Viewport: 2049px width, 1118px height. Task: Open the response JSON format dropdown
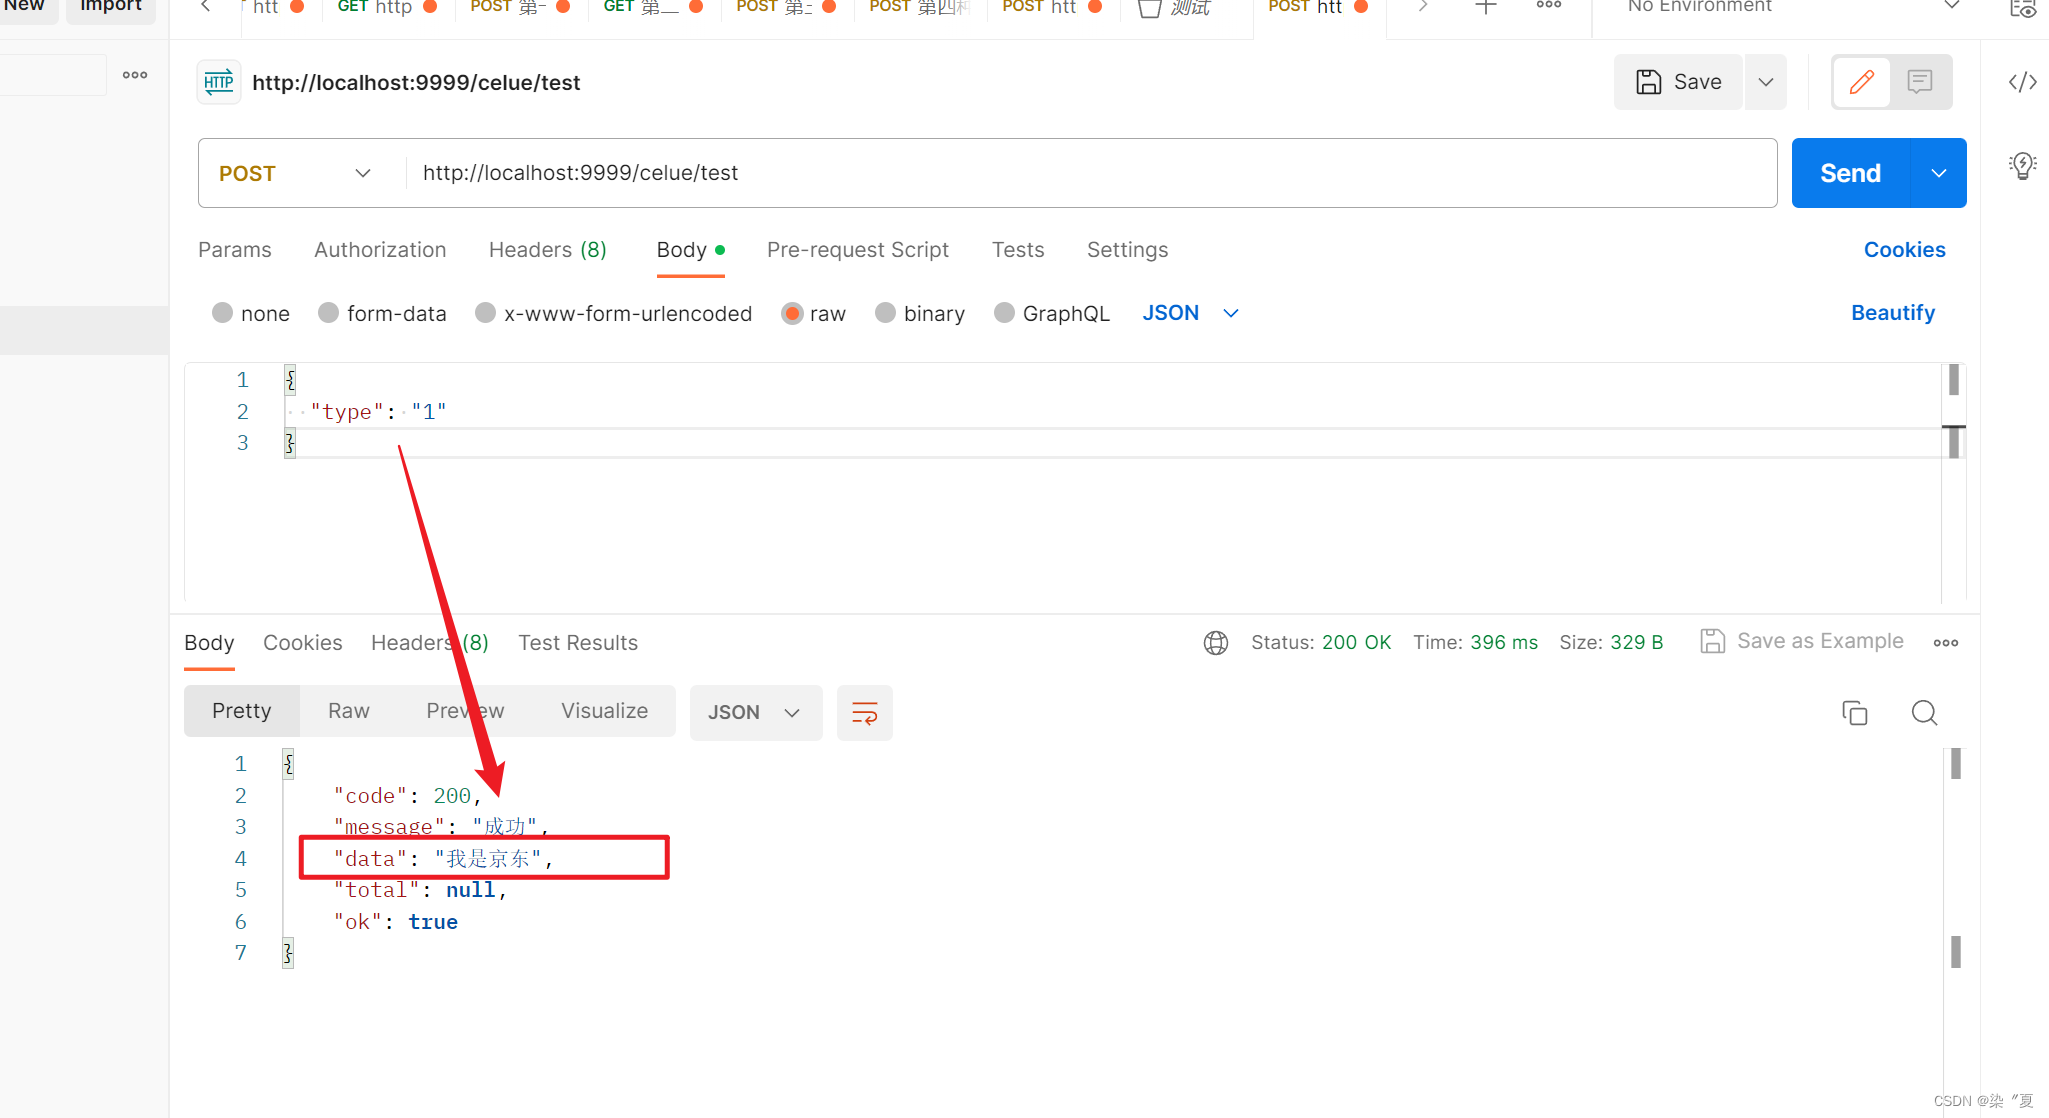tap(755, 713)
